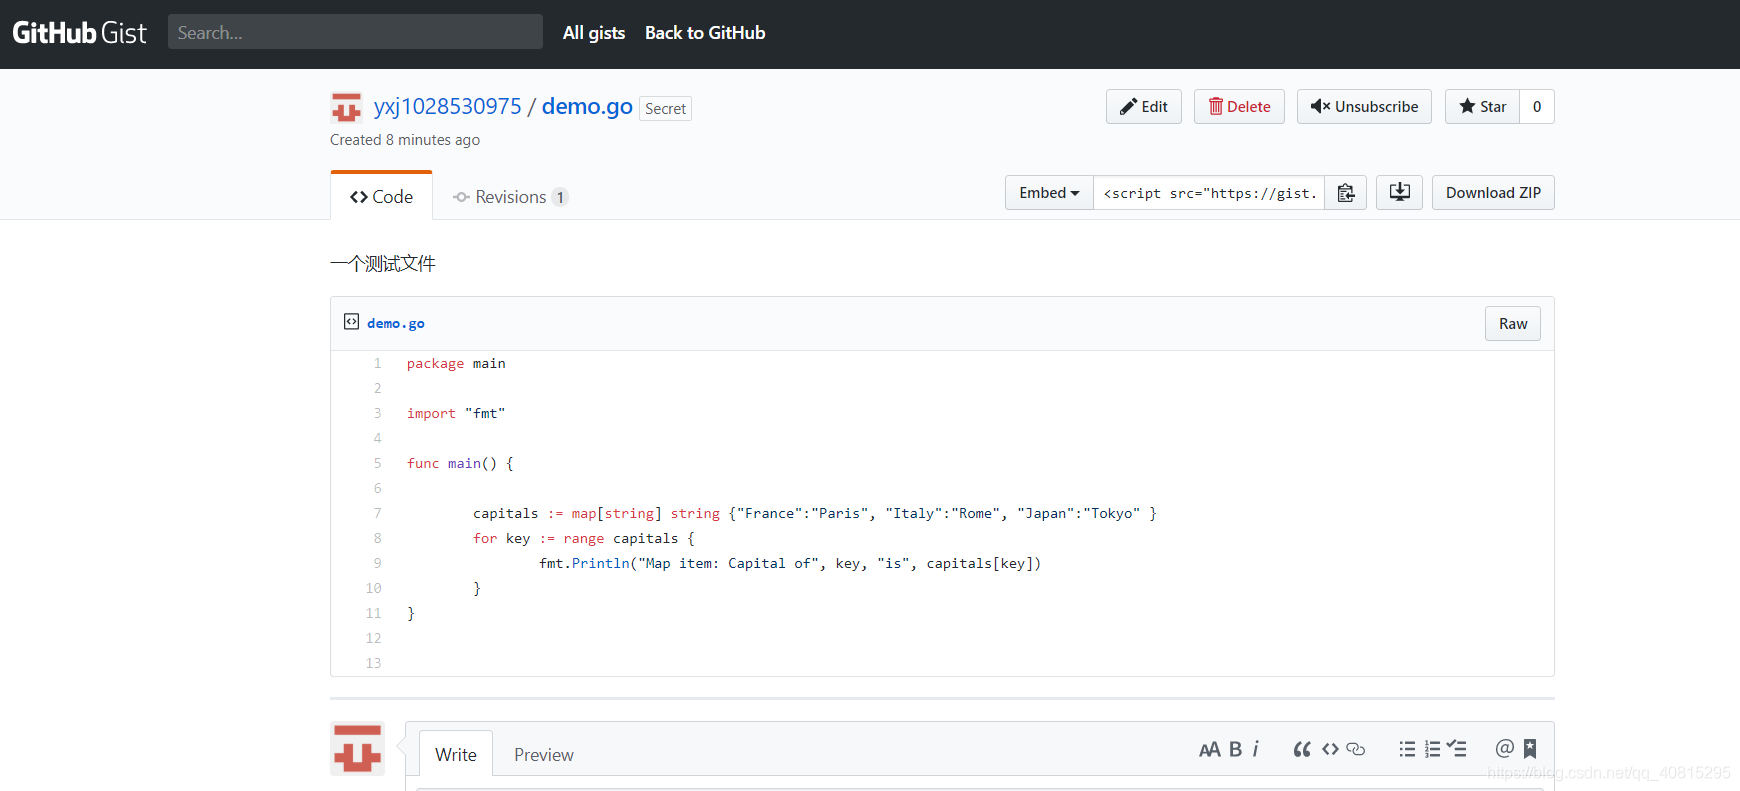Insert a numbered list

pos(1432,749)
